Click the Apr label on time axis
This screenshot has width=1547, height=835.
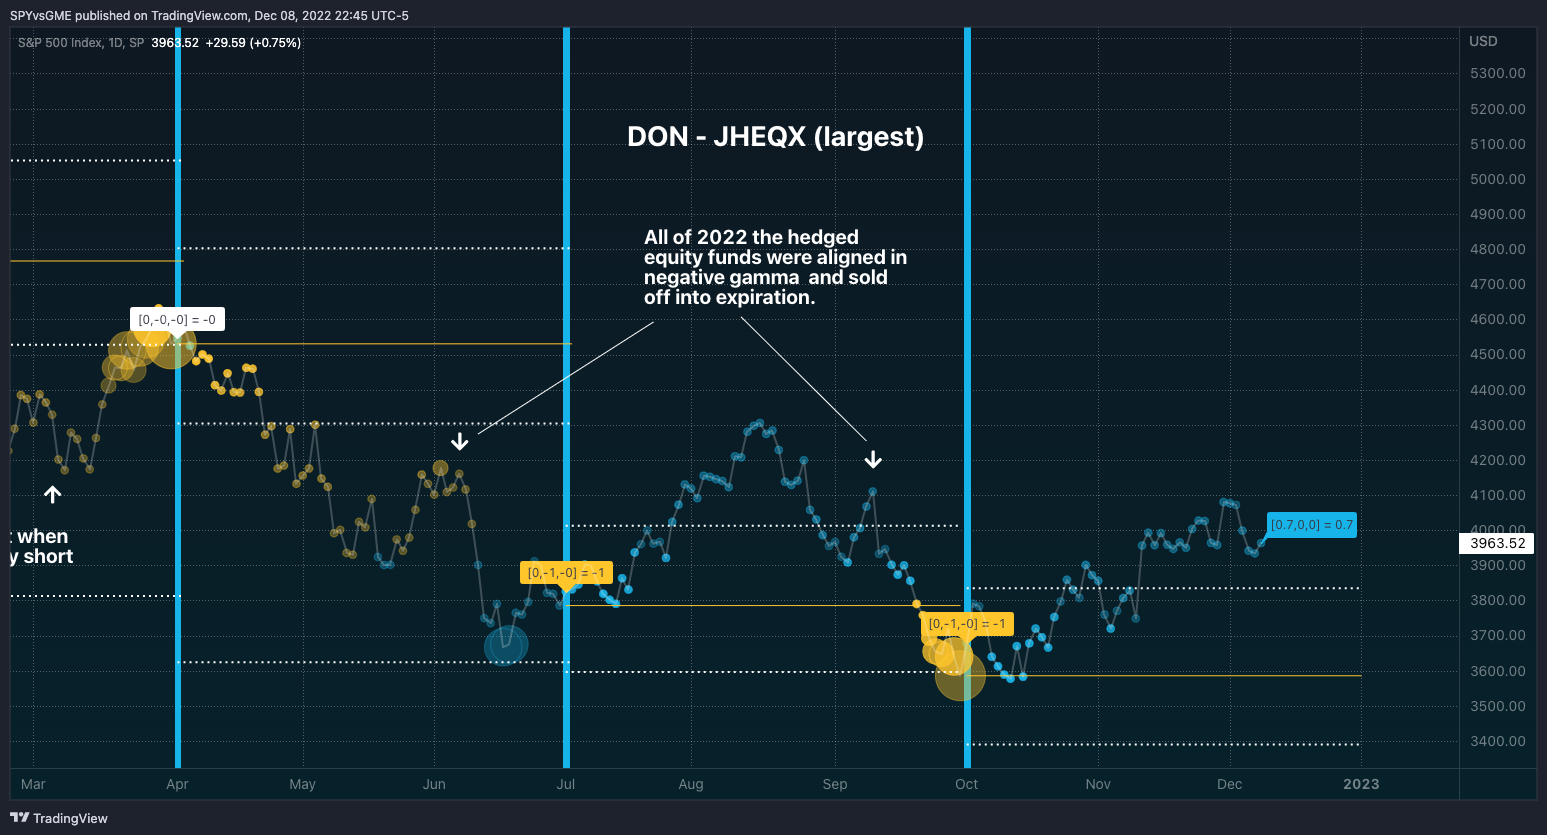pyautogui.click(x=177, y=784)
